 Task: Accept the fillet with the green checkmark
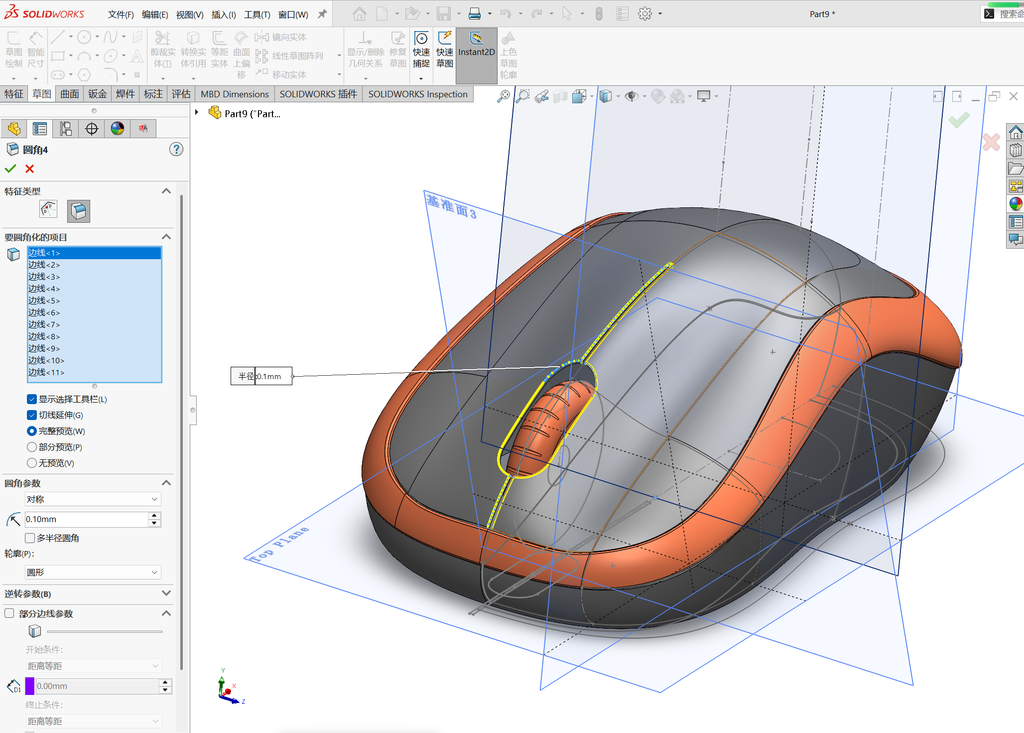click(10, 169)
